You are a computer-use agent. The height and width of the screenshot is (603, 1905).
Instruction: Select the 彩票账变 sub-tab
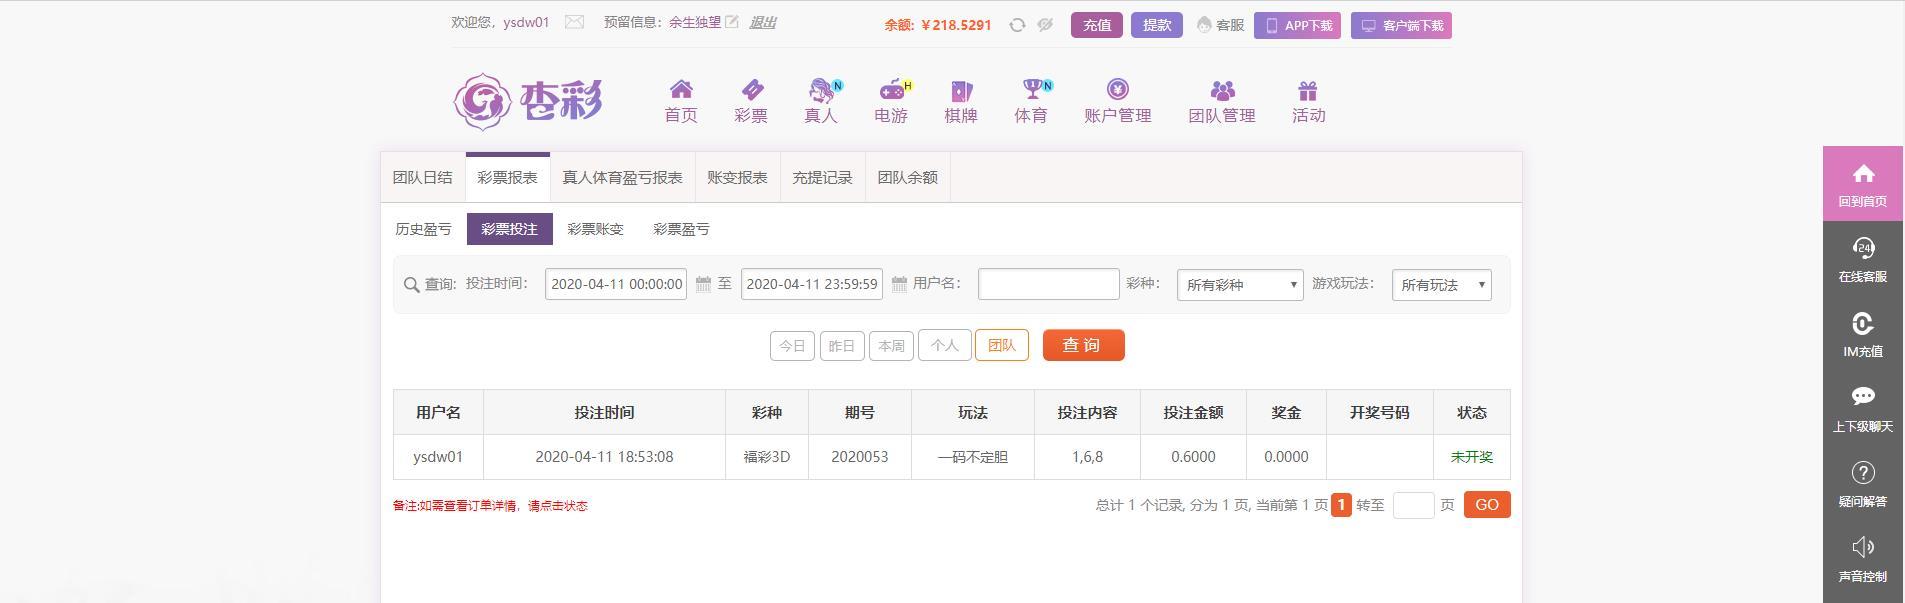coord(595,229)
